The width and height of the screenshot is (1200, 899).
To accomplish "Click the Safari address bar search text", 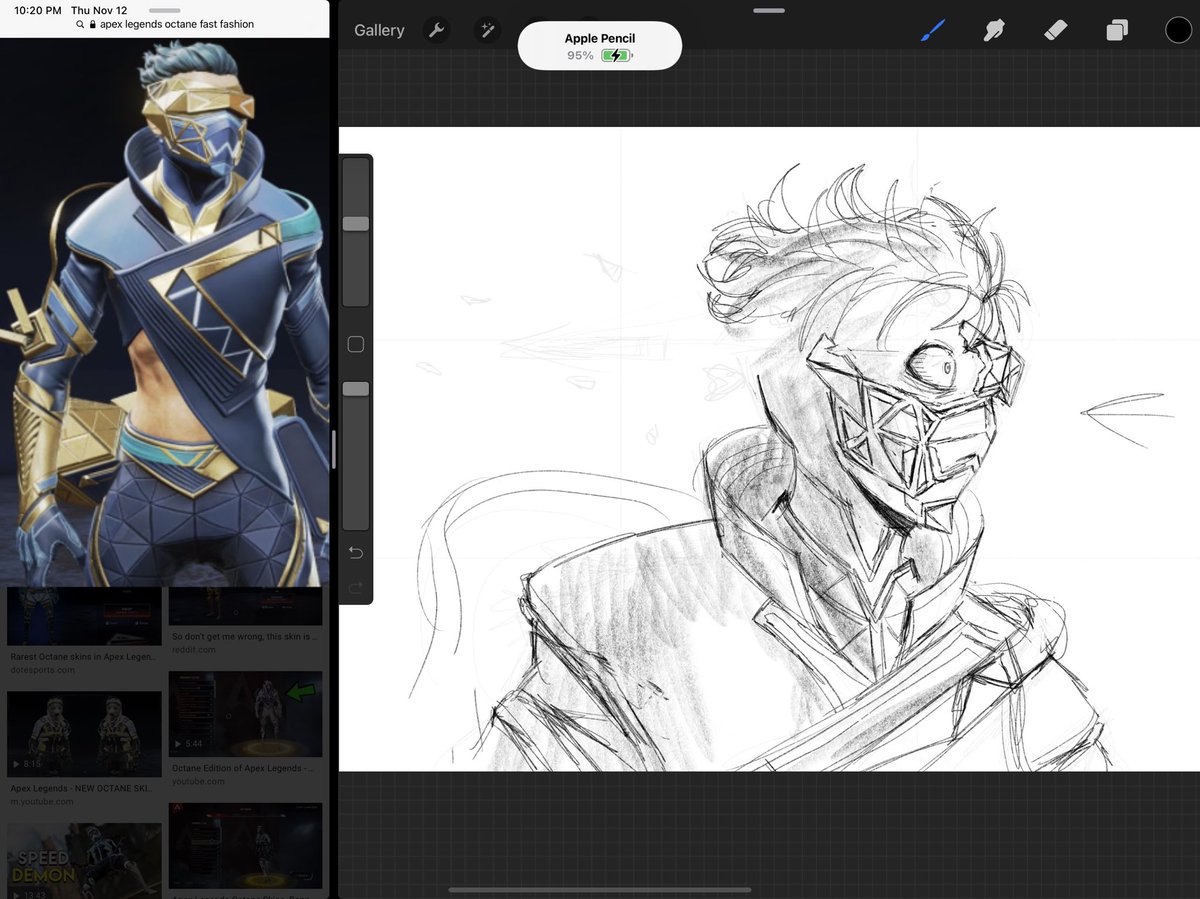I will pos(177,24).
